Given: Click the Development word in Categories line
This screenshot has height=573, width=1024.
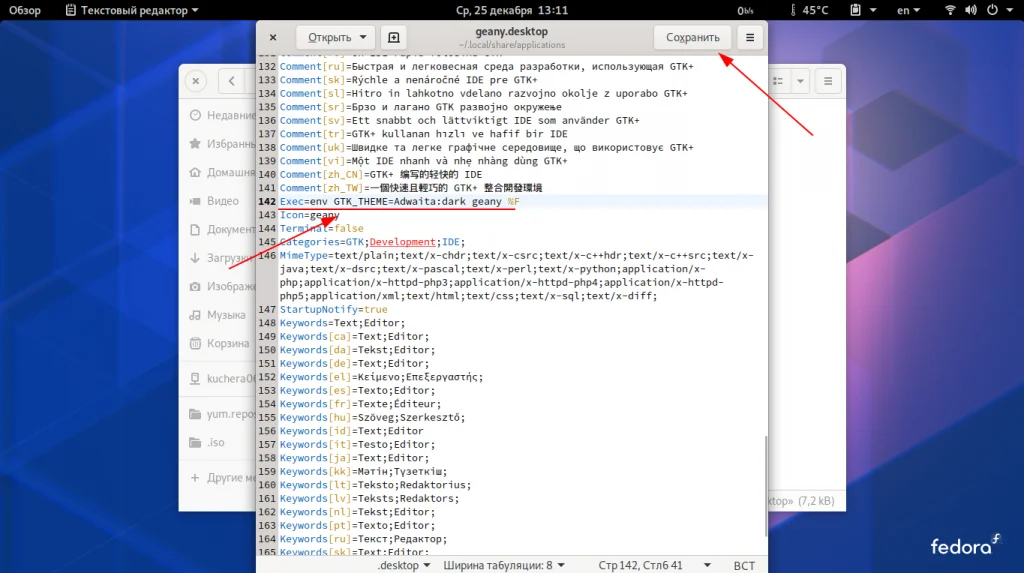Looking at the screenshot, I should (402, 242).
